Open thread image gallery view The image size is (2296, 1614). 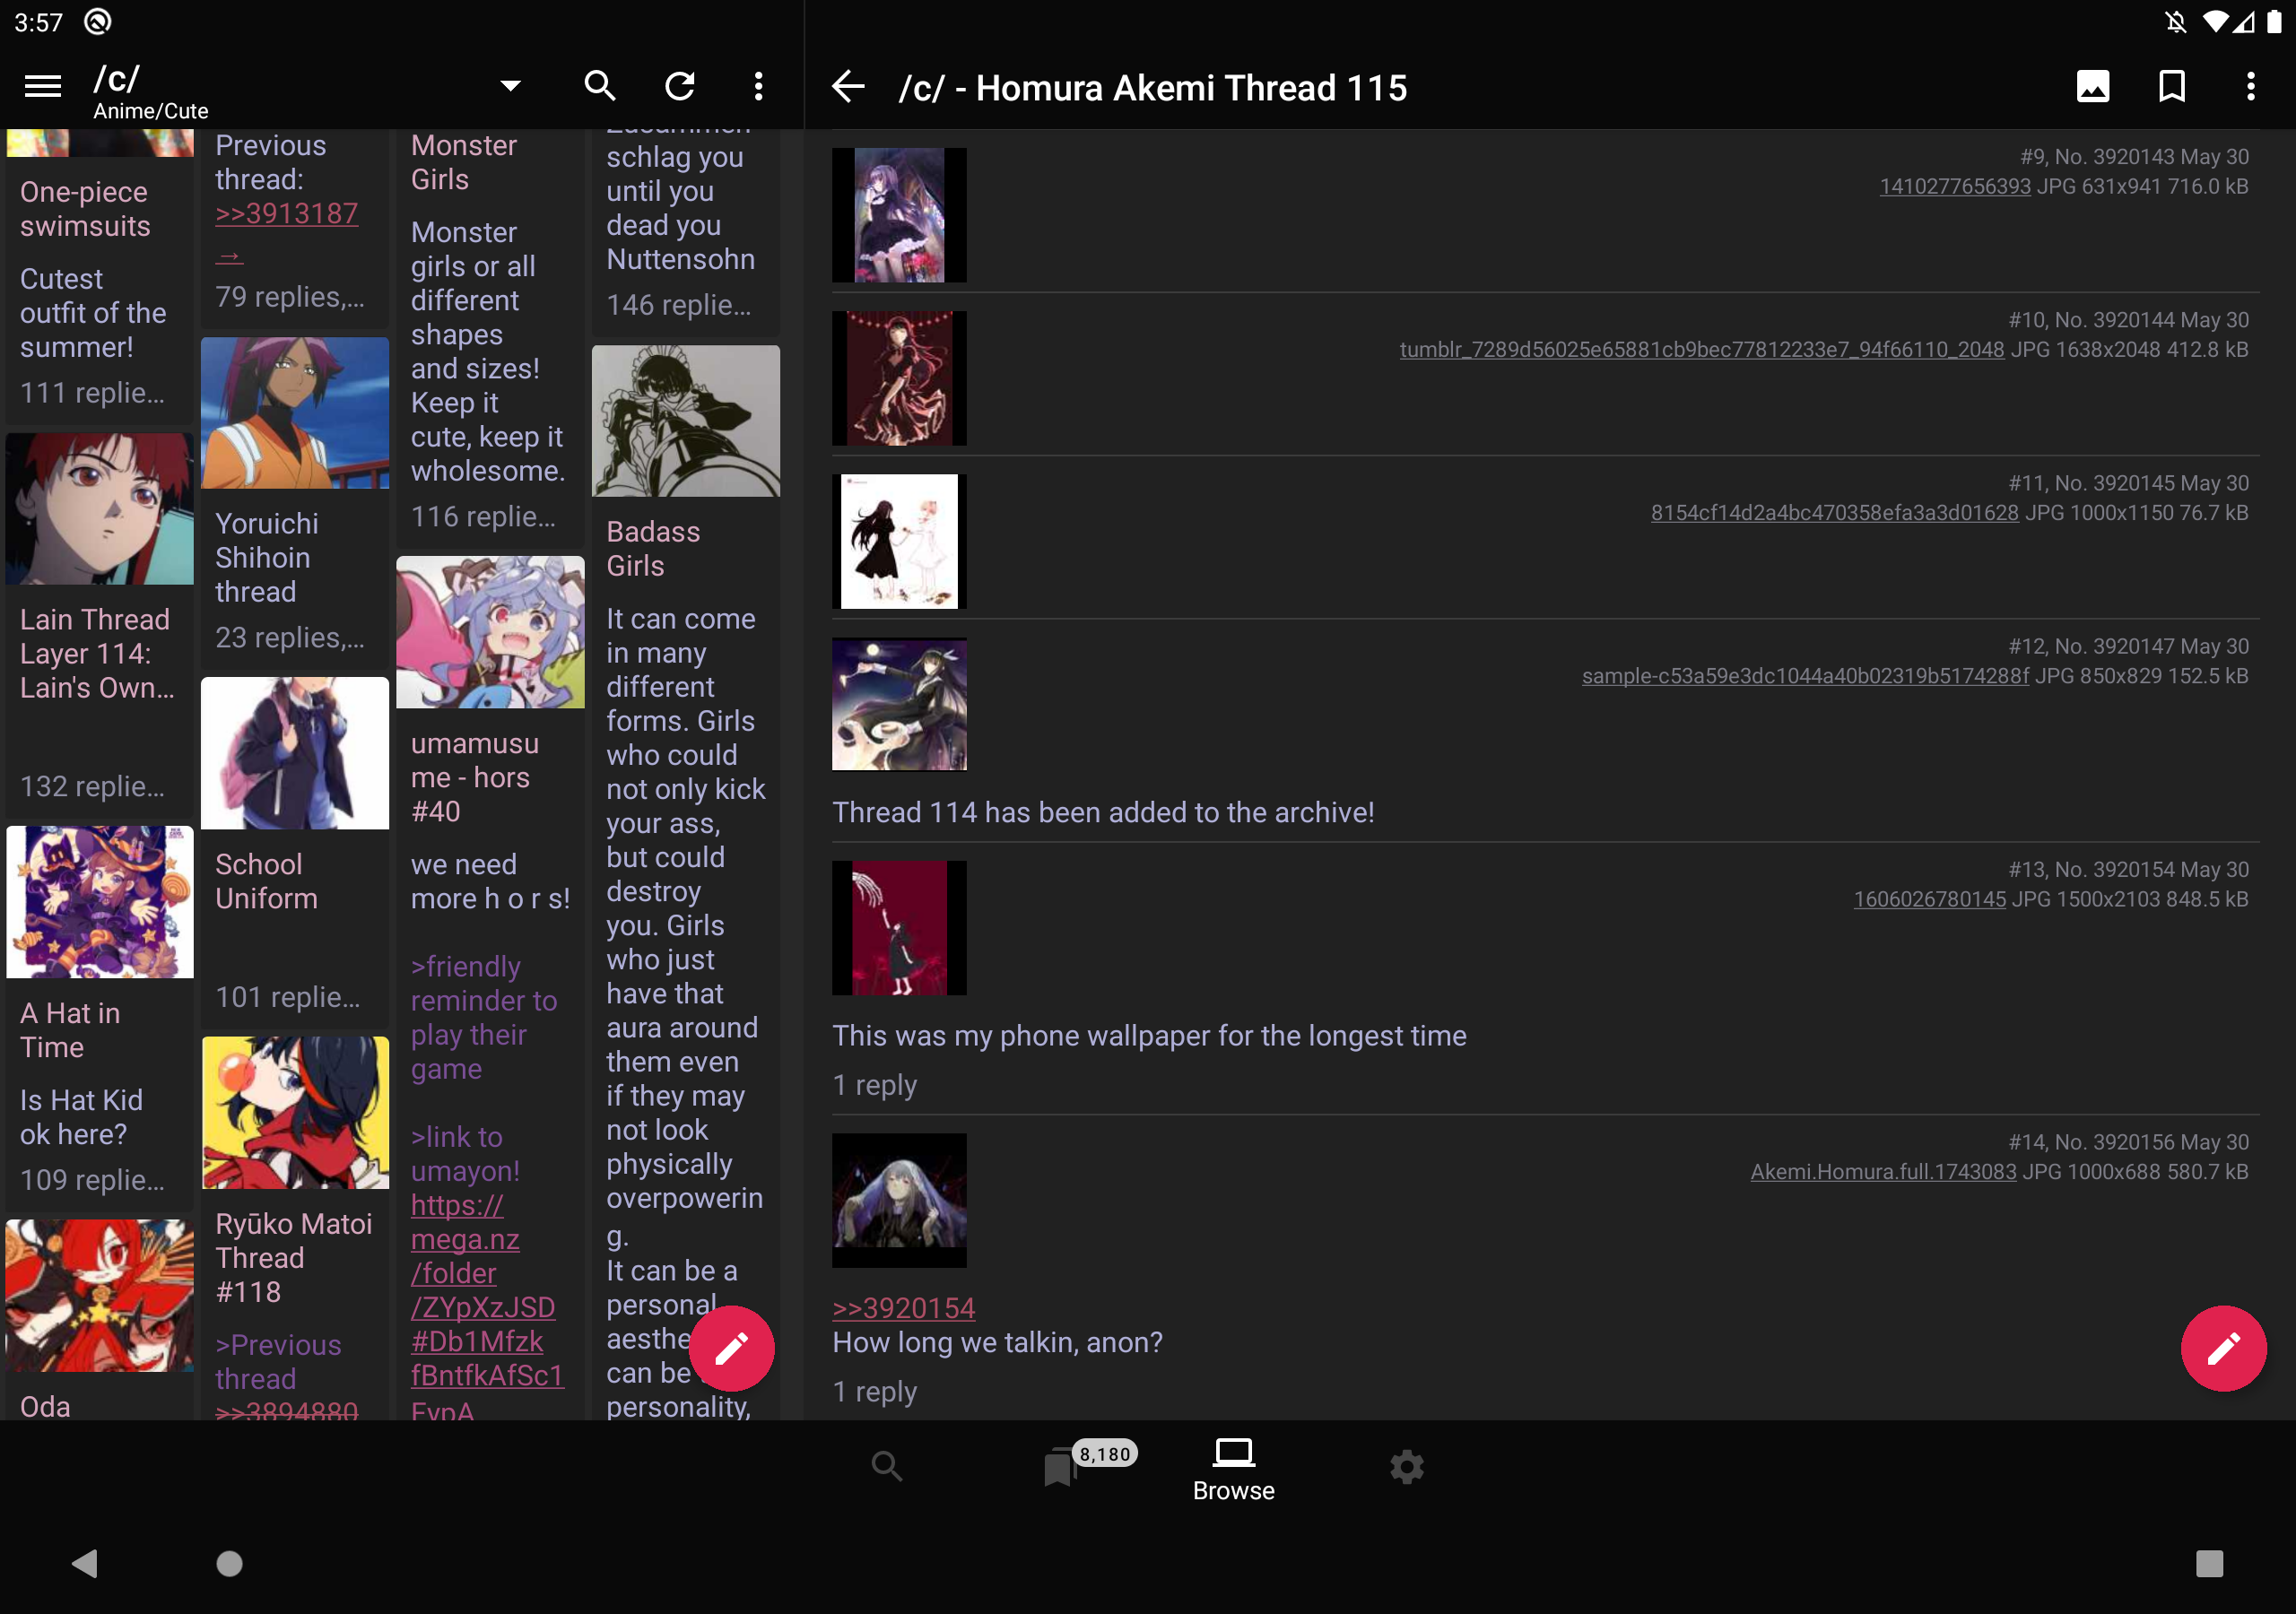point(2092,87)
